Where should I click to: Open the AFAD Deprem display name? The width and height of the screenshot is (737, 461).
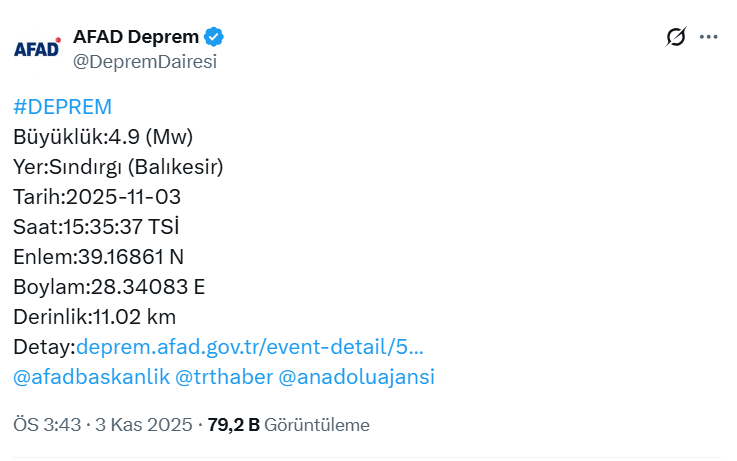click(x=135, y=37)
